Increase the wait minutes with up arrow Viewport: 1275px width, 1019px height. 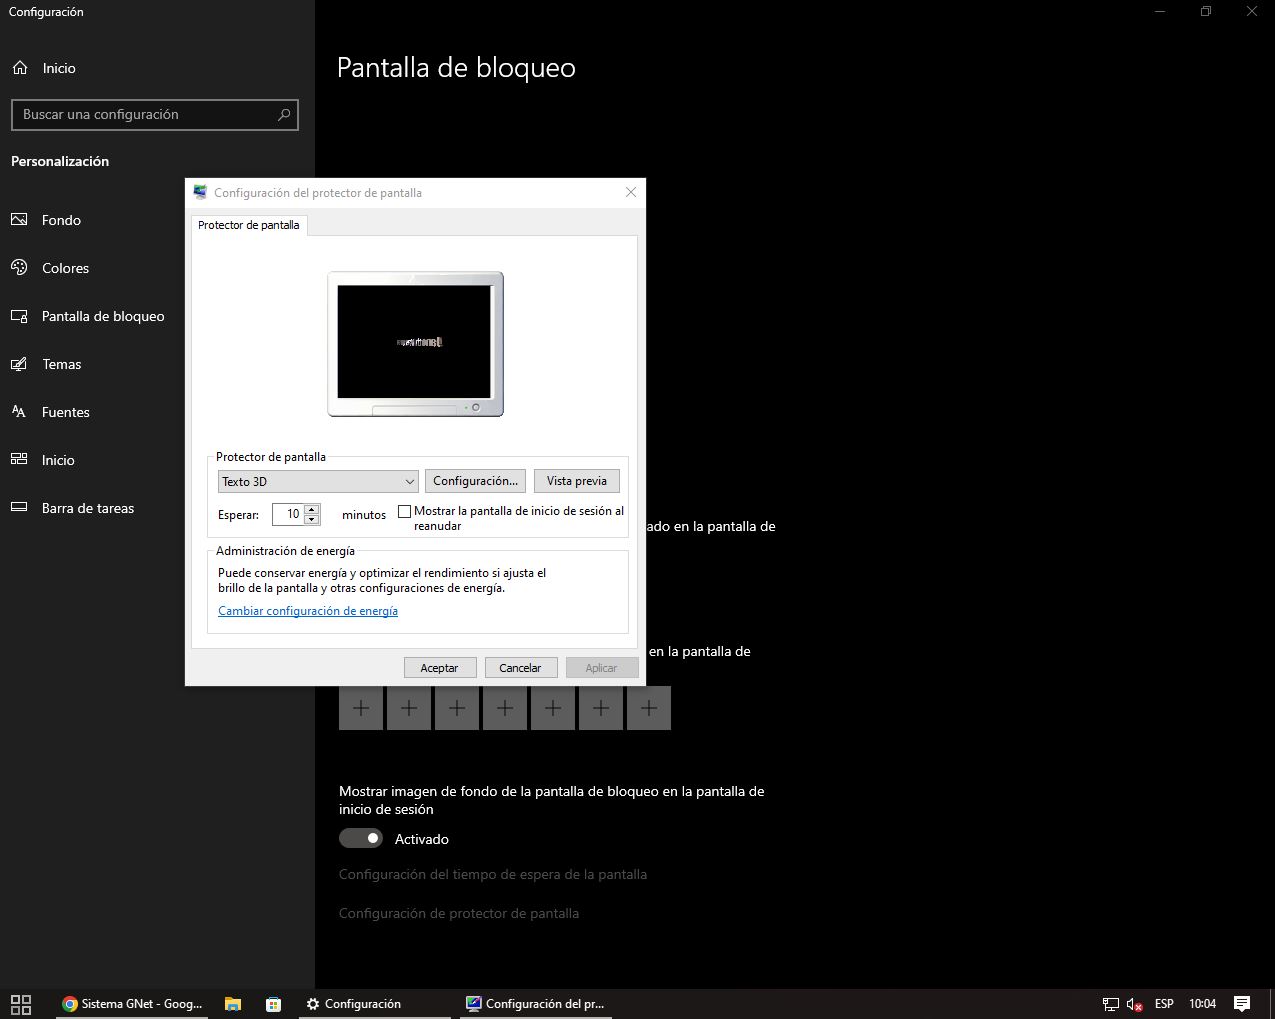[x=312, y=509]
